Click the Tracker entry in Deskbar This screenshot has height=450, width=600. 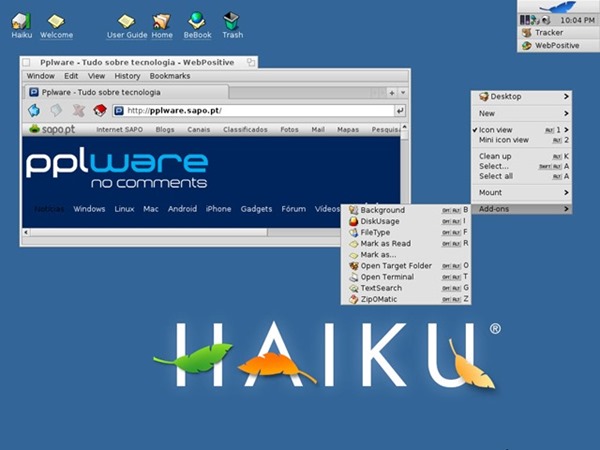558,33
